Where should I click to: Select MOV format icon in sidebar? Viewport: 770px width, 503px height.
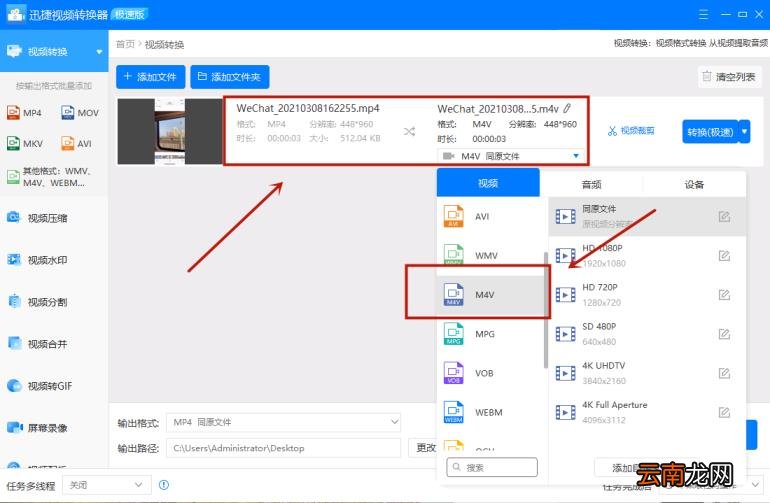(67, 112)
